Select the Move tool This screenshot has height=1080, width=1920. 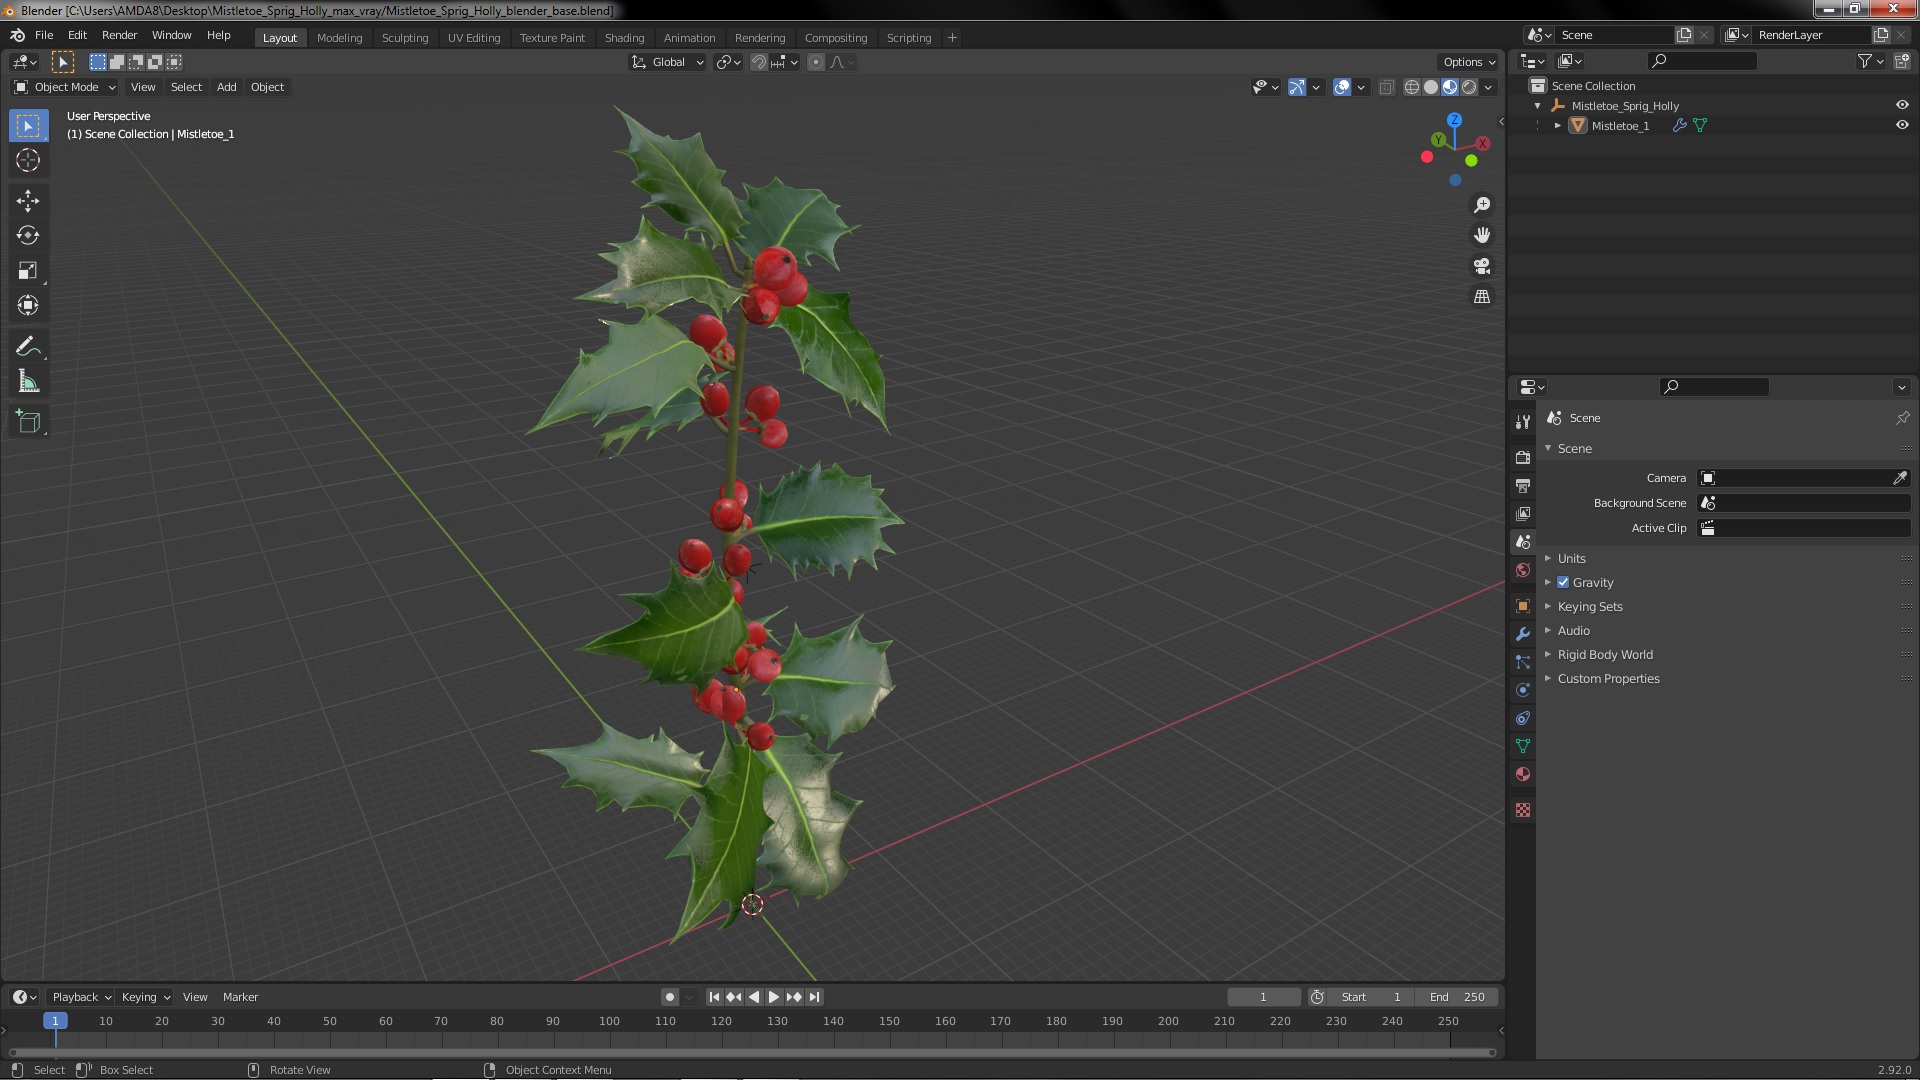coord(28,201)
